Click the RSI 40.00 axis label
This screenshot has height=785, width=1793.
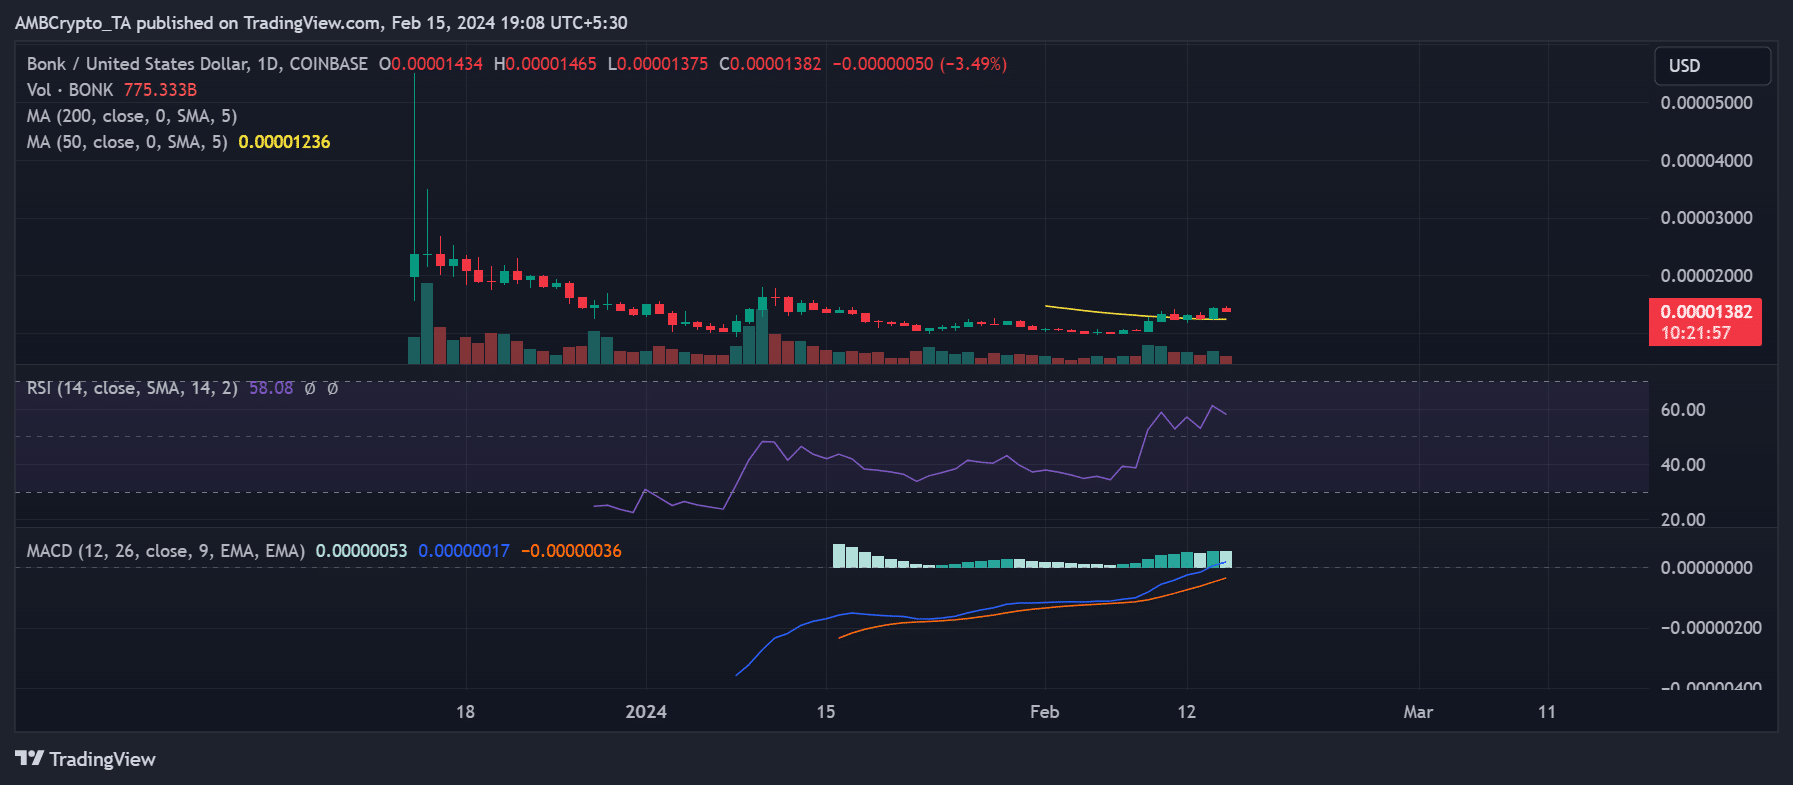click(x=1683, y=465)
